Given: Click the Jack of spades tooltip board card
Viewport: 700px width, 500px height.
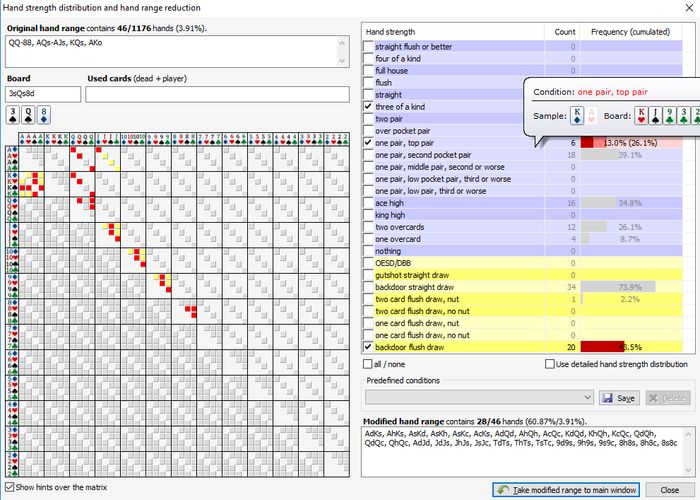Looking at the screenshot, I should (655, 116).
